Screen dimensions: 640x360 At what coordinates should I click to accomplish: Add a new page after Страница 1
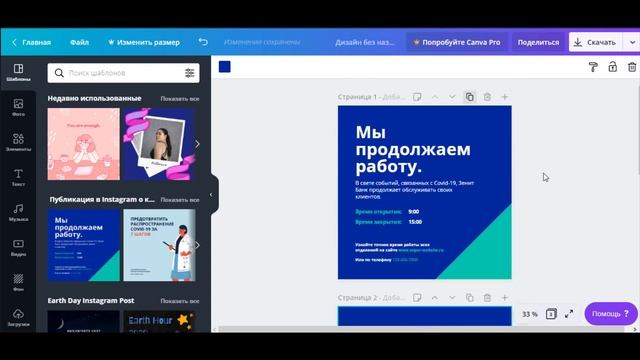pyautogui.click(x=504, y=97)
